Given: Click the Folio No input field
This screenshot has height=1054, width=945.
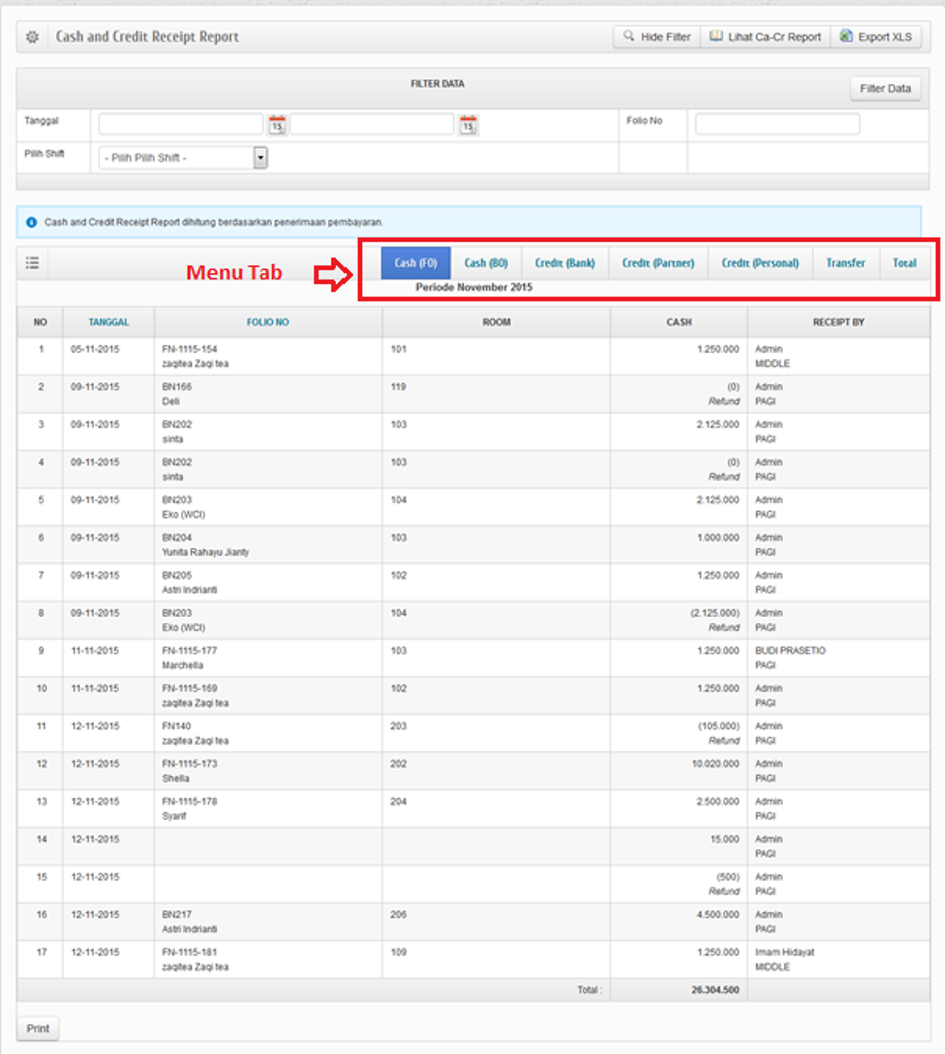Looking at the screenshot, I should (x=777, y=124).
